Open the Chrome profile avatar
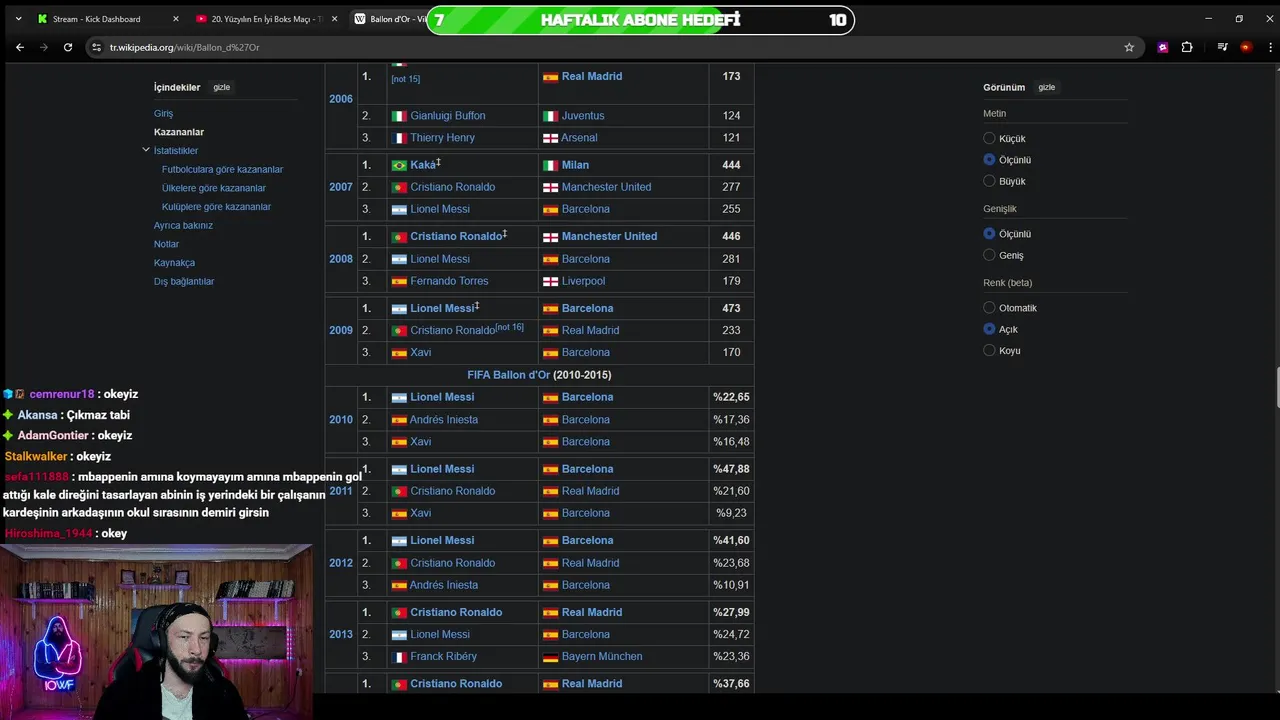This screenshot has width=1280, height=720. pos(1245,47)
